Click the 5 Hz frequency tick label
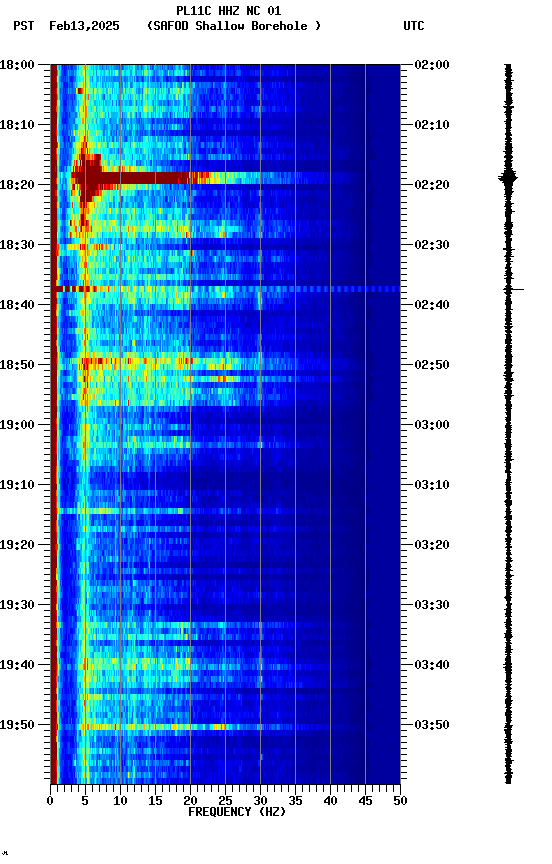 85,801
